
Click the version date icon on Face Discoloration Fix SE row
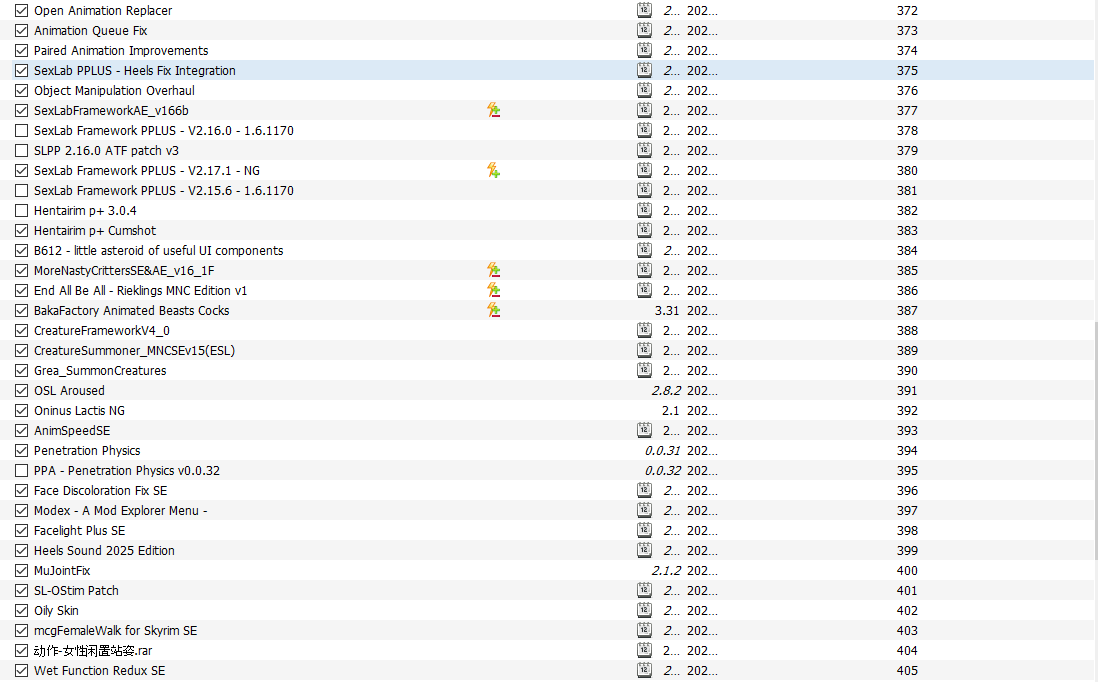644,490
